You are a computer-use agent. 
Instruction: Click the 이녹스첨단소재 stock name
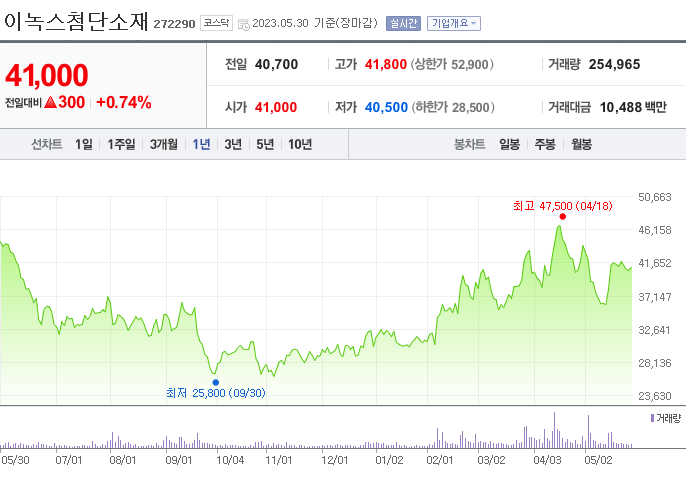[x=76, y=21]
